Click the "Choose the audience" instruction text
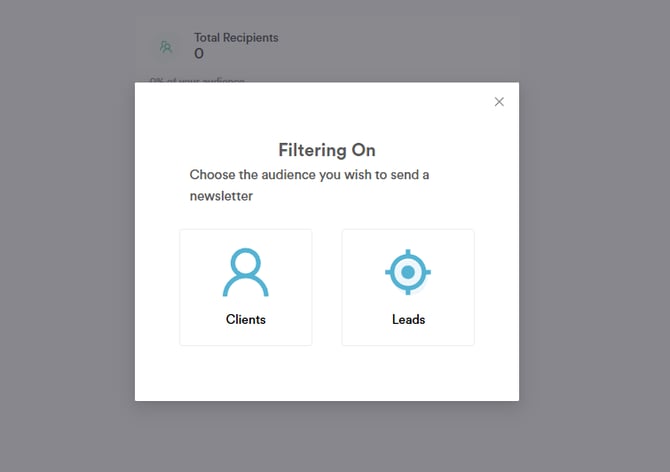Image resolution: width=670 pixels, height=472 pixels. click(309, 175)
